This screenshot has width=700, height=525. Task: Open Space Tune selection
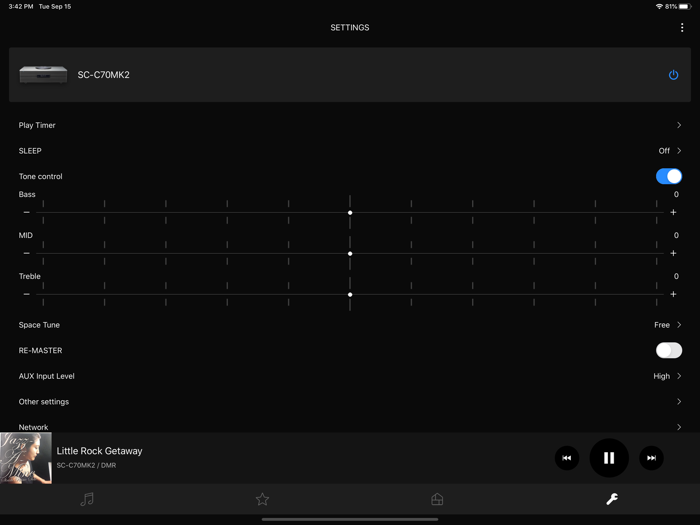click(x=350, y=325)
